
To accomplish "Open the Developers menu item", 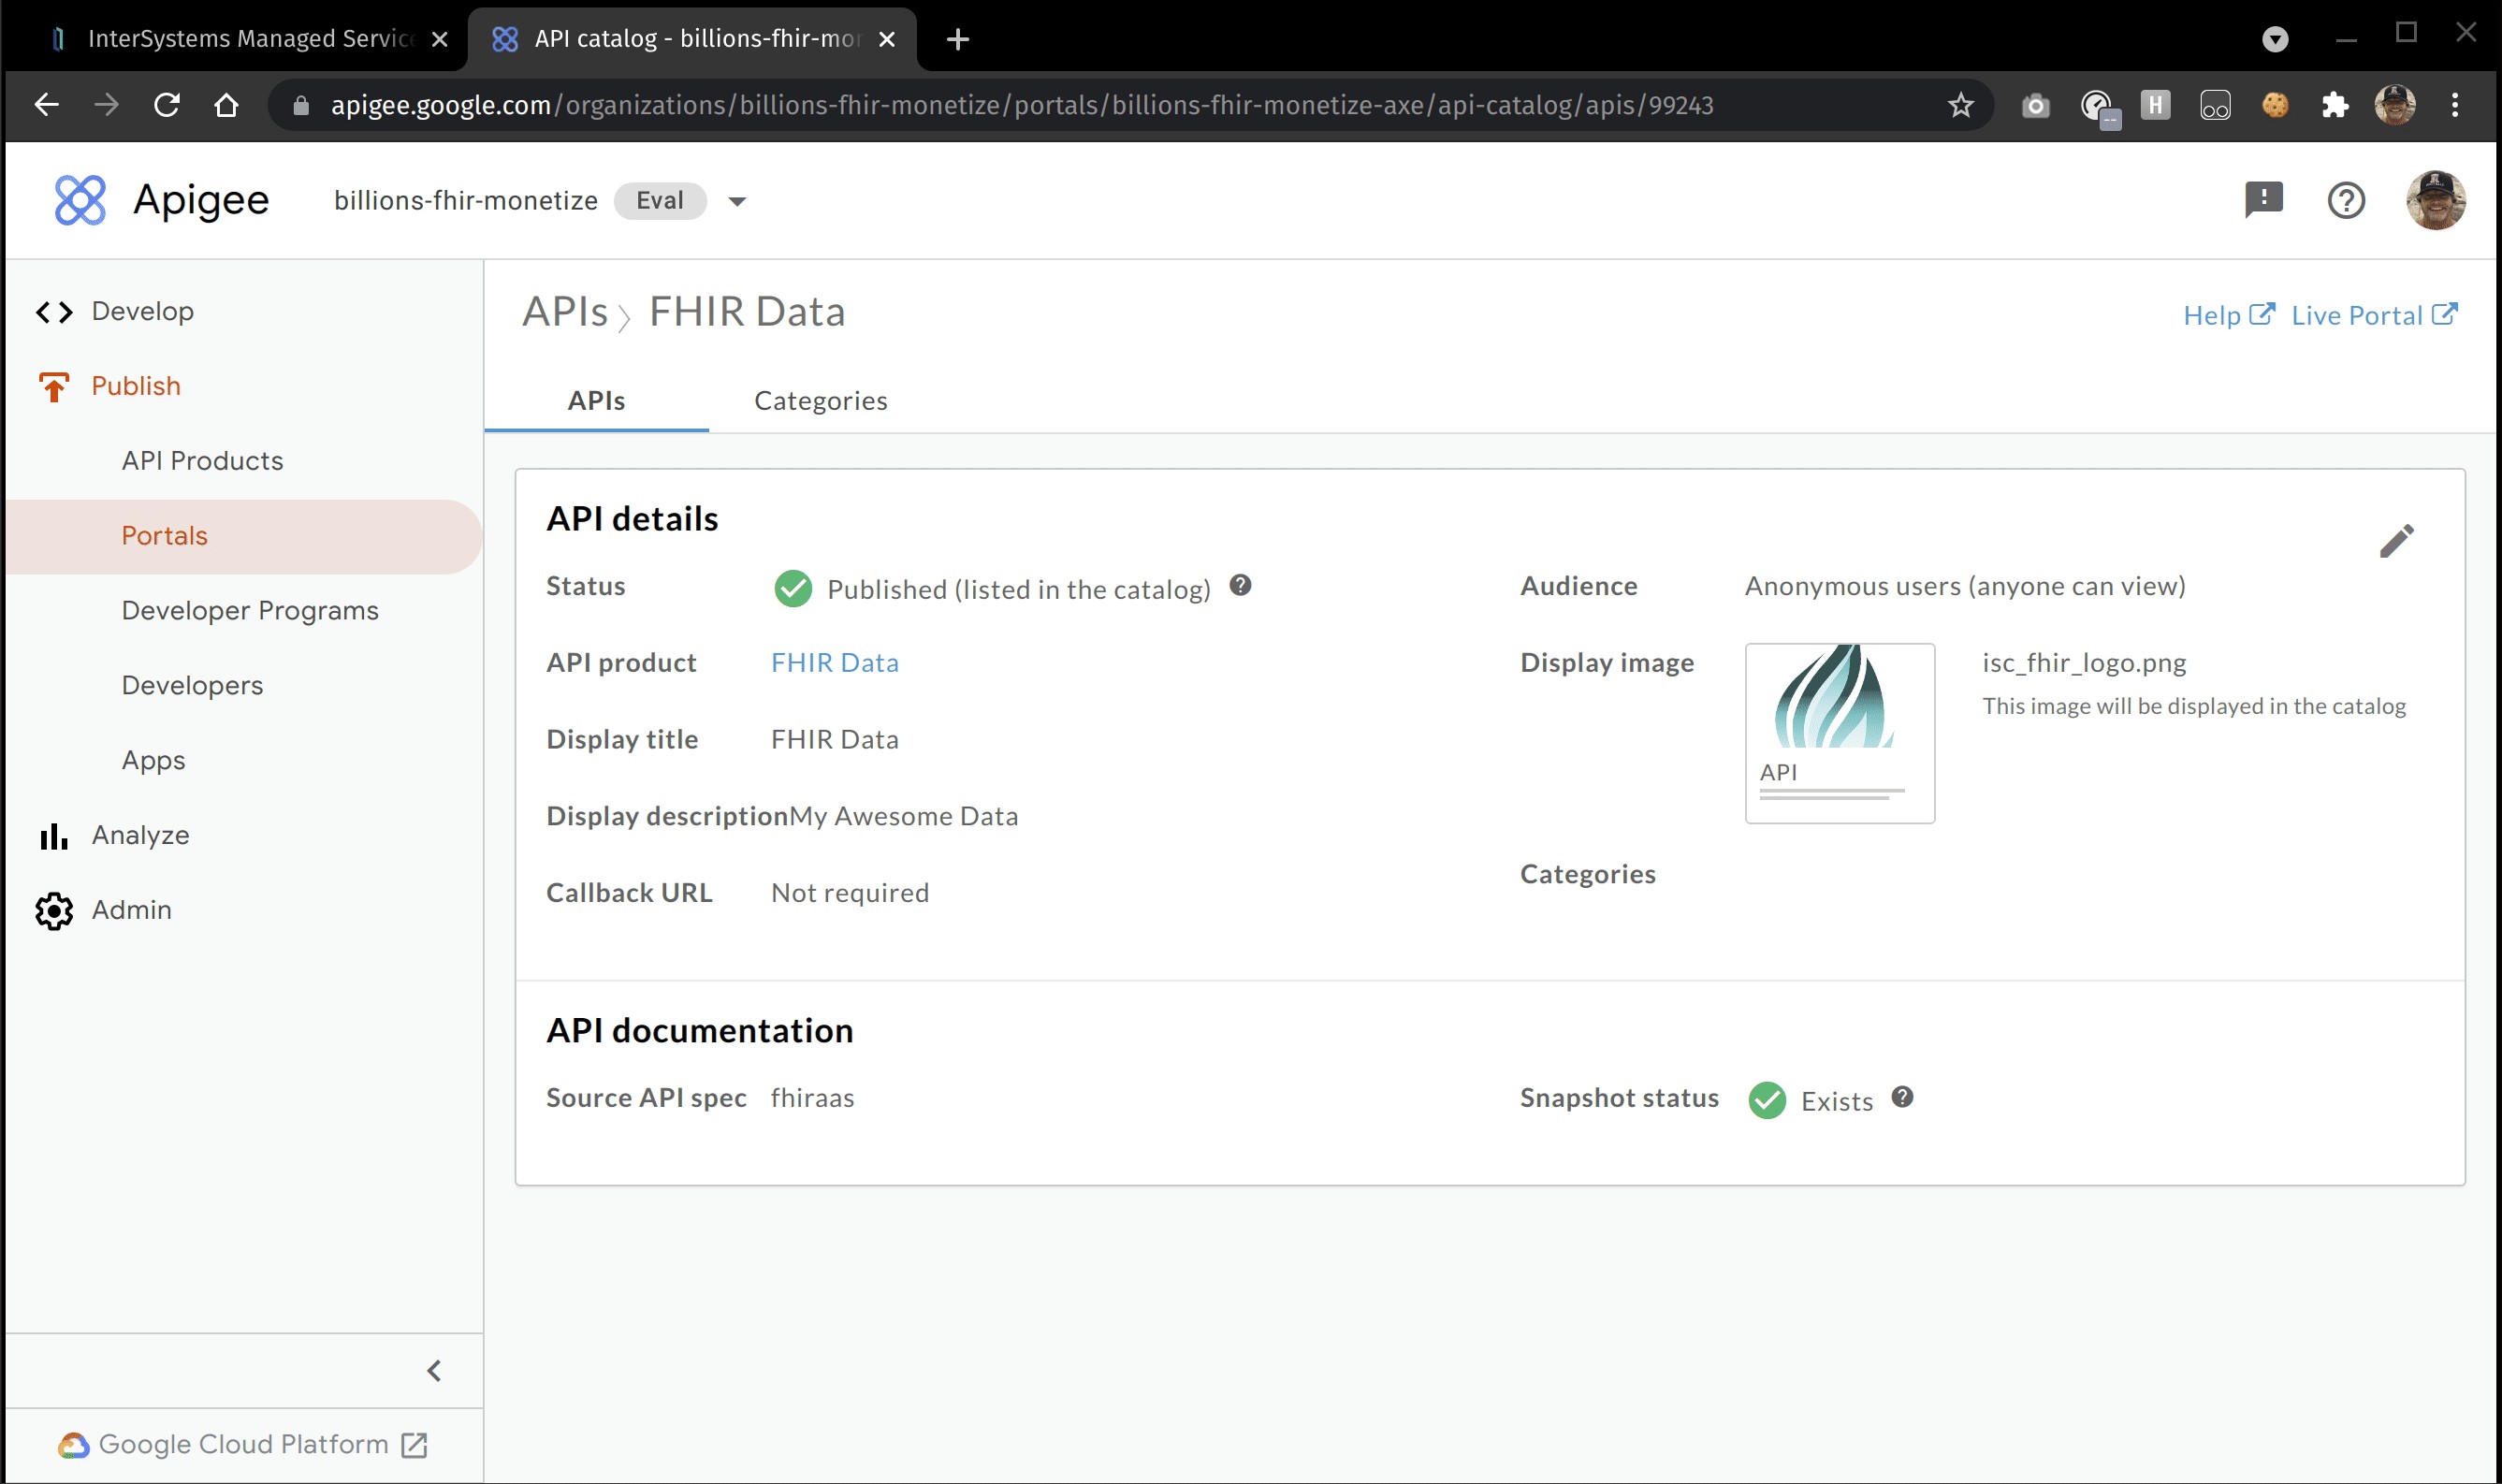I will tap(192, 685).
